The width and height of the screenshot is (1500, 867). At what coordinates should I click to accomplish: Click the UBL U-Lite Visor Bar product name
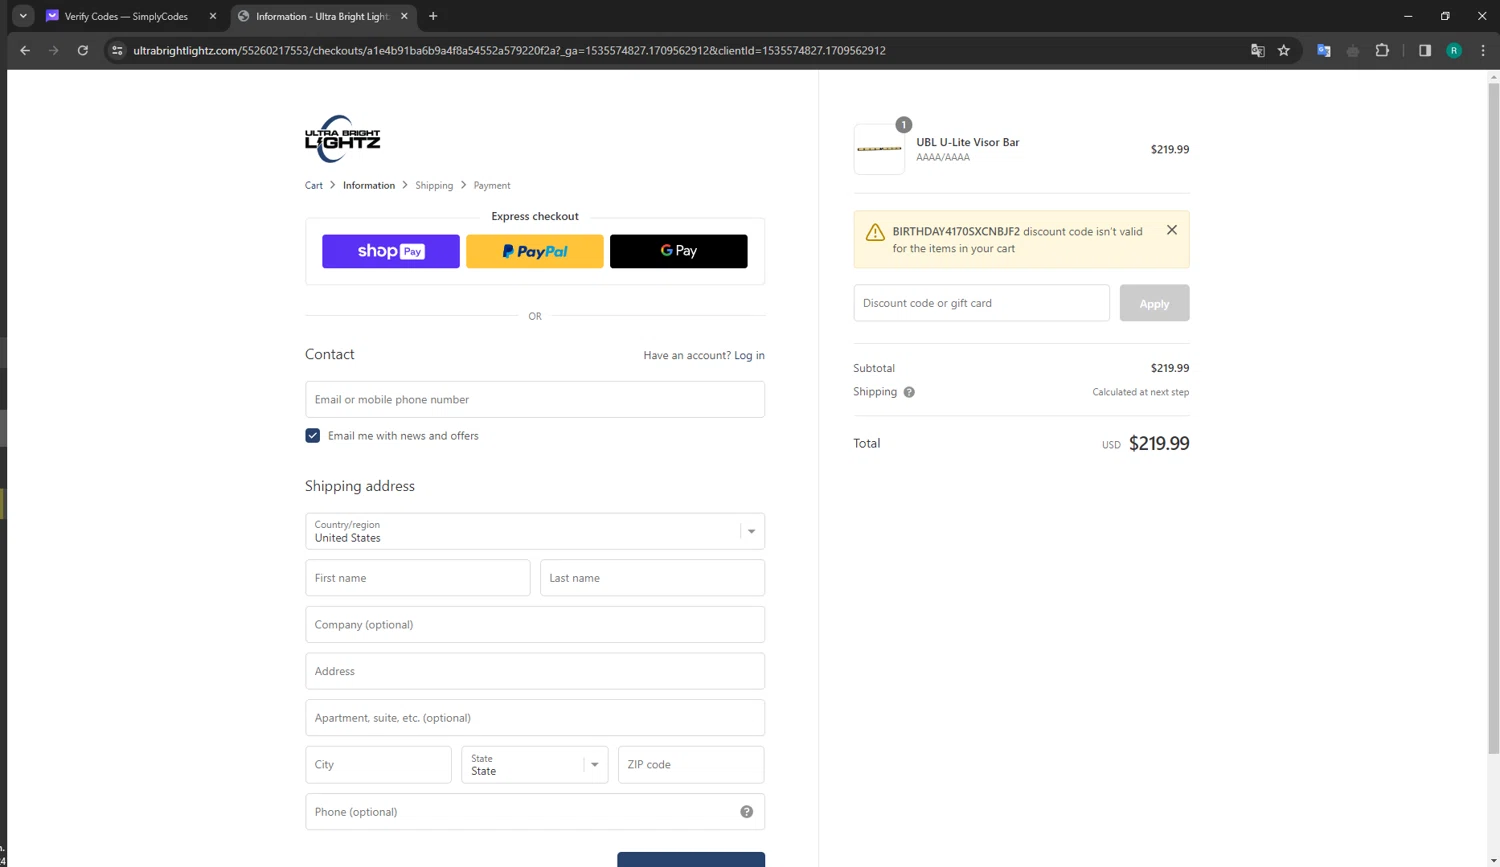click(967, 142)
